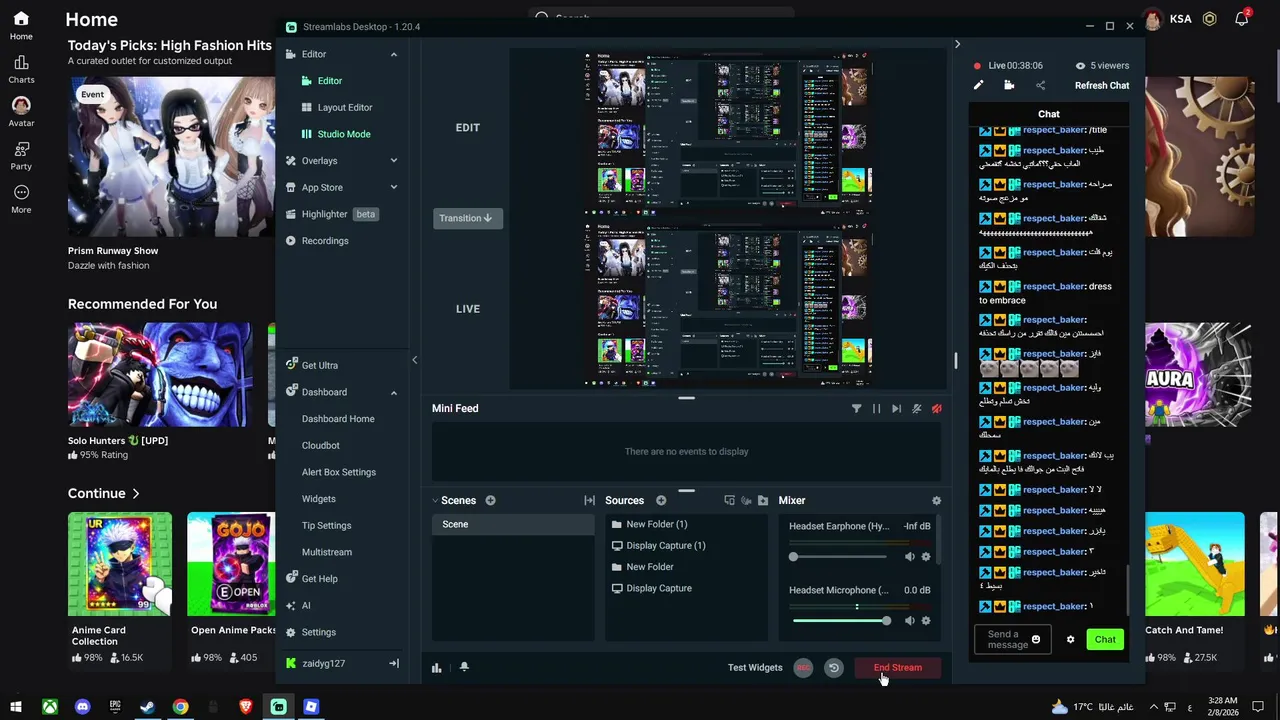Screen dimensions: 1280x720
Task: Open Discord from the Windows taskbar
Action: point(83,707)
